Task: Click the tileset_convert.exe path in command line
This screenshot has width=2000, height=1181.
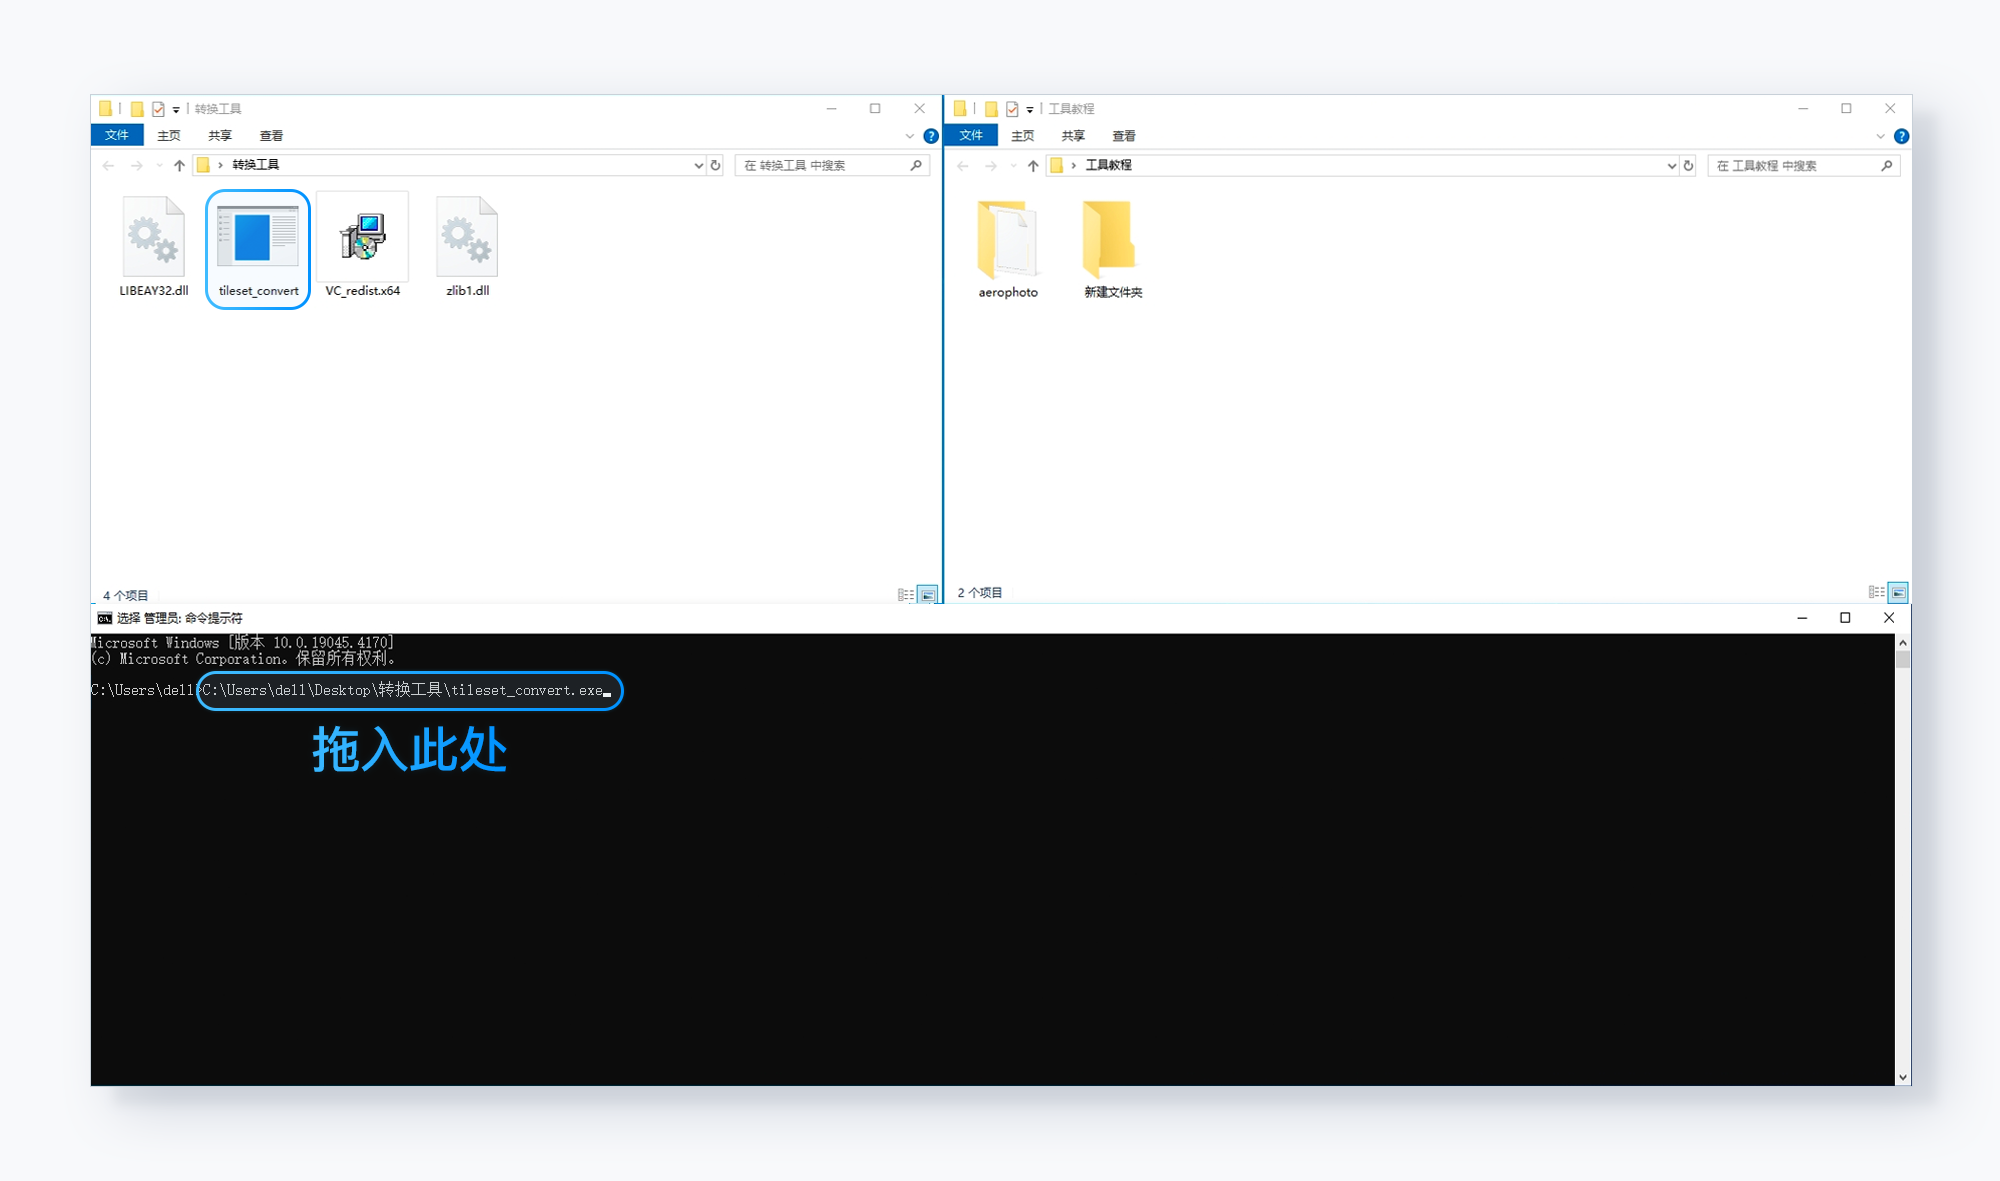Action: click(403, 690)
